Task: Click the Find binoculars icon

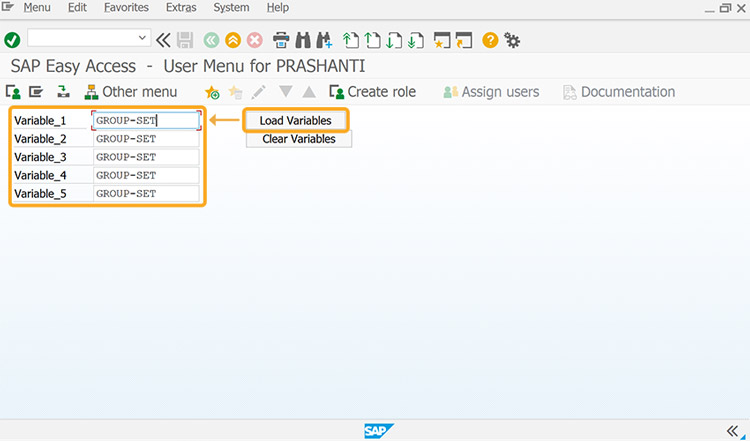Action: (303, 40)
